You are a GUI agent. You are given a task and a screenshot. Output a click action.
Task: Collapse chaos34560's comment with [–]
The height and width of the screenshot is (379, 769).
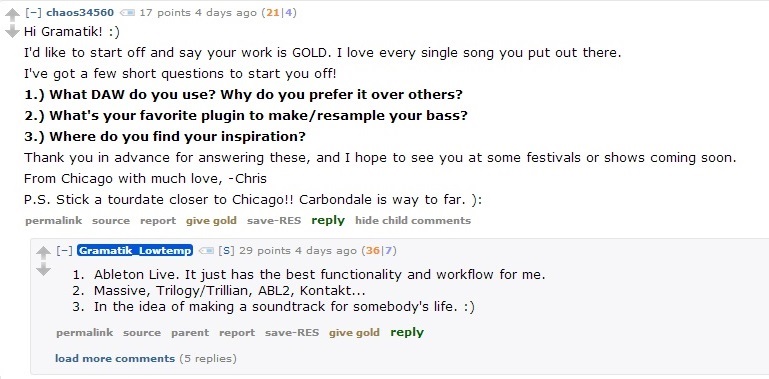click(33, 13)
